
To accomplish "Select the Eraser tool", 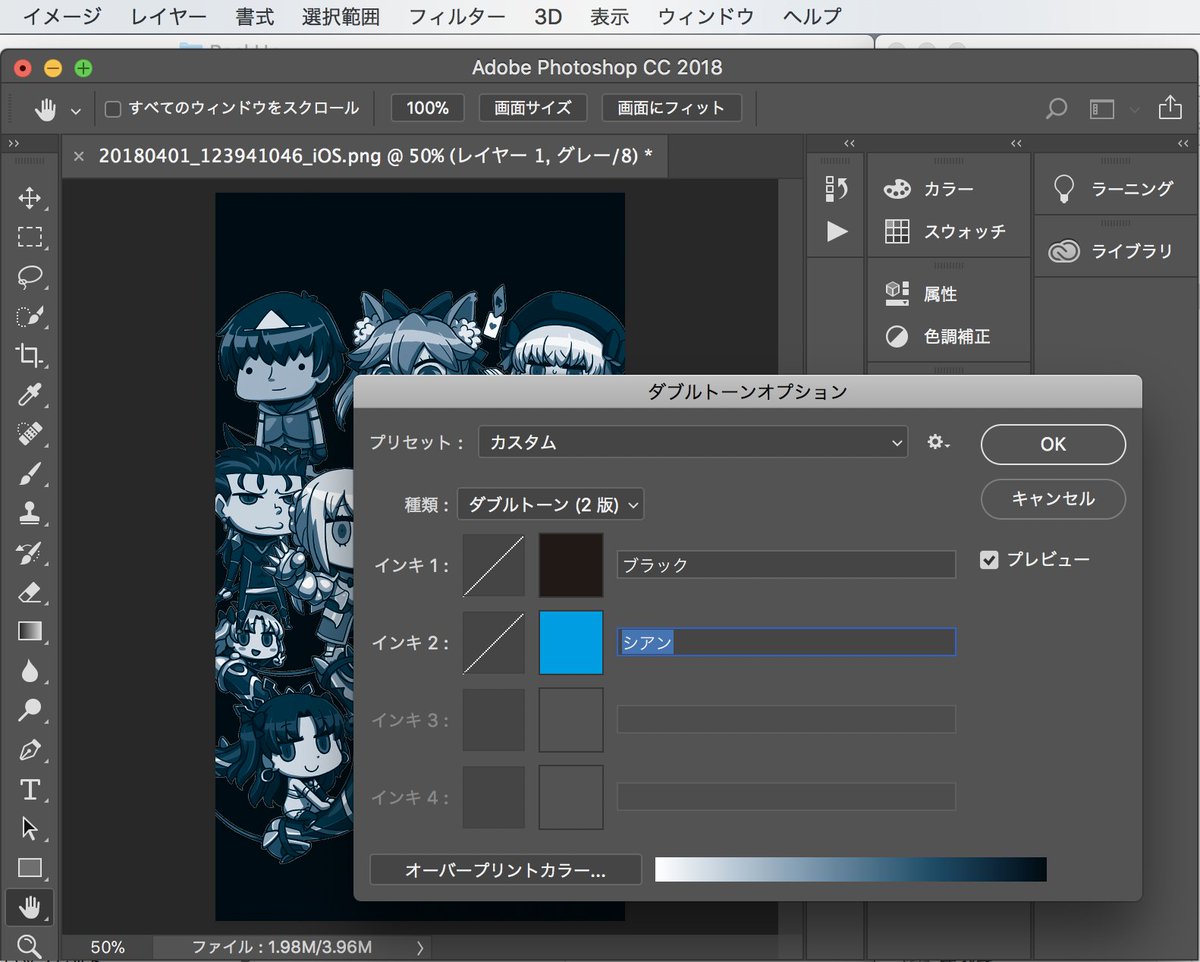I will [29, 592].
